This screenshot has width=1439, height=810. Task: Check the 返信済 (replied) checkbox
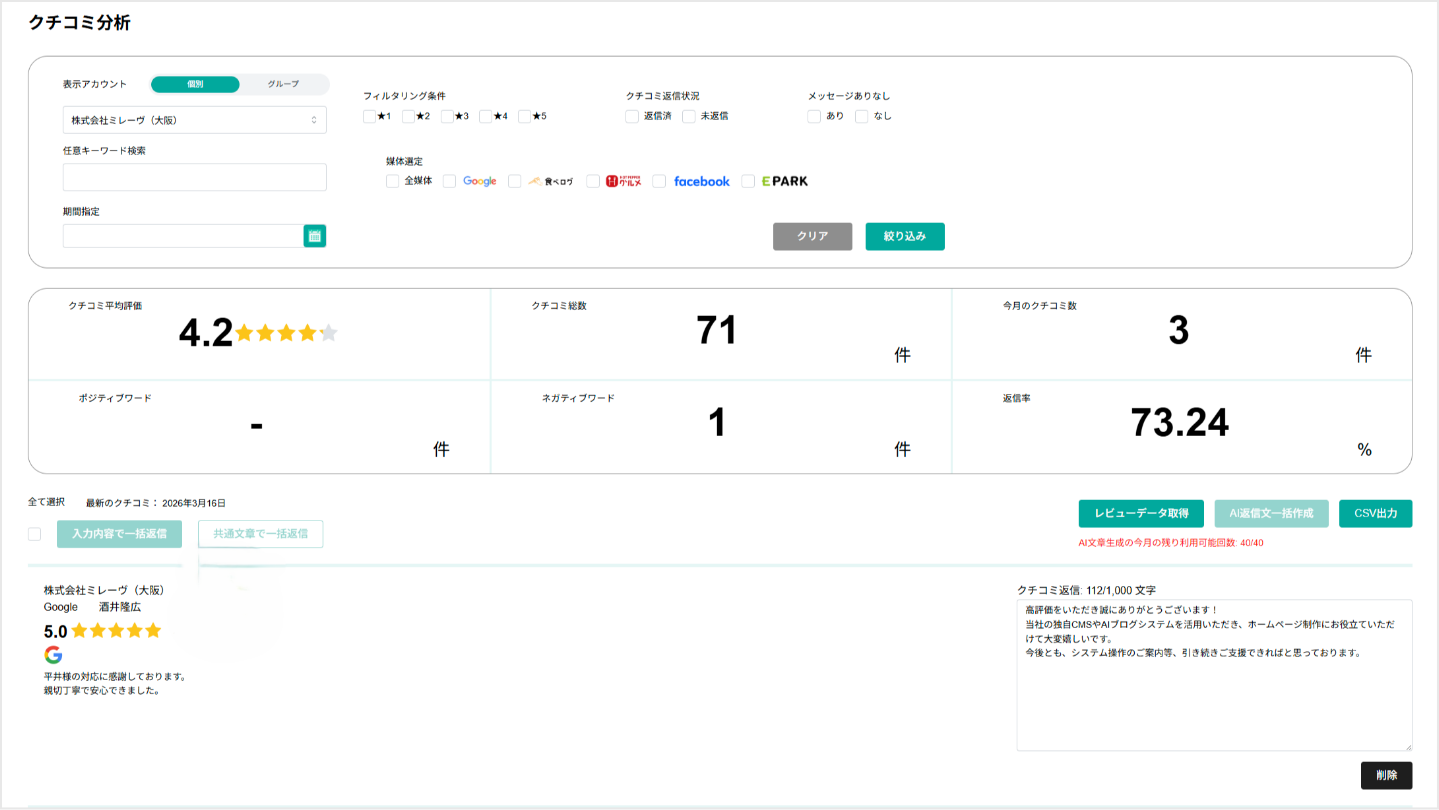click(x=632, y=116)
